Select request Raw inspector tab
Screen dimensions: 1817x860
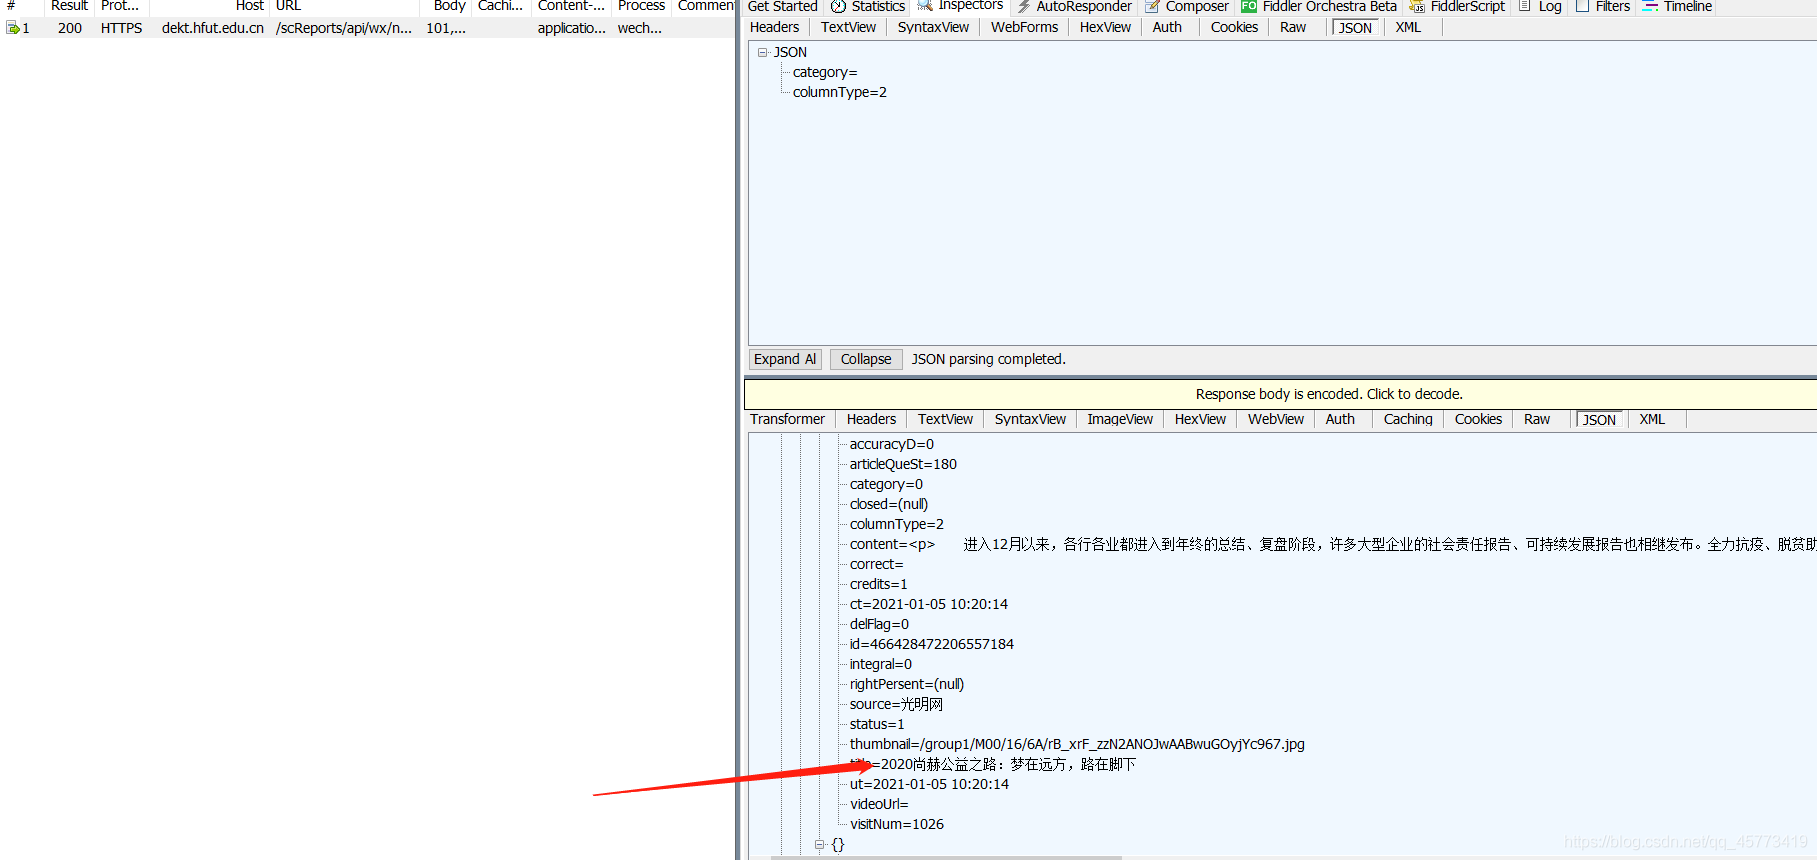[1293, 27]
